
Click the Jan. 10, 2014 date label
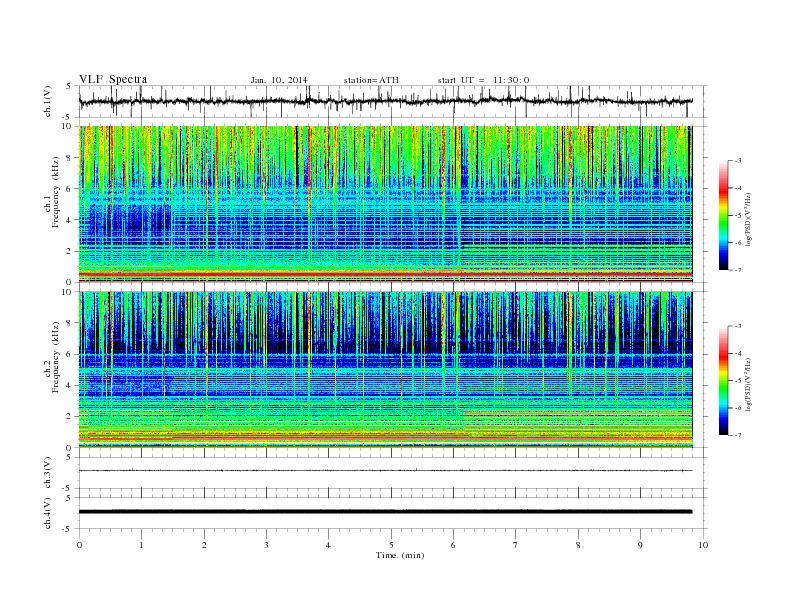coord(279,80)
